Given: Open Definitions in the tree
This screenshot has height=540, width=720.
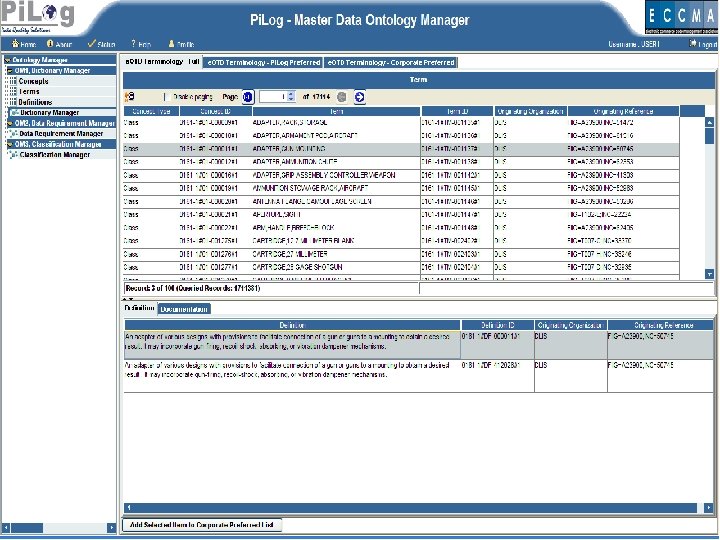Looking at the screenshot, I should [35, 102].
